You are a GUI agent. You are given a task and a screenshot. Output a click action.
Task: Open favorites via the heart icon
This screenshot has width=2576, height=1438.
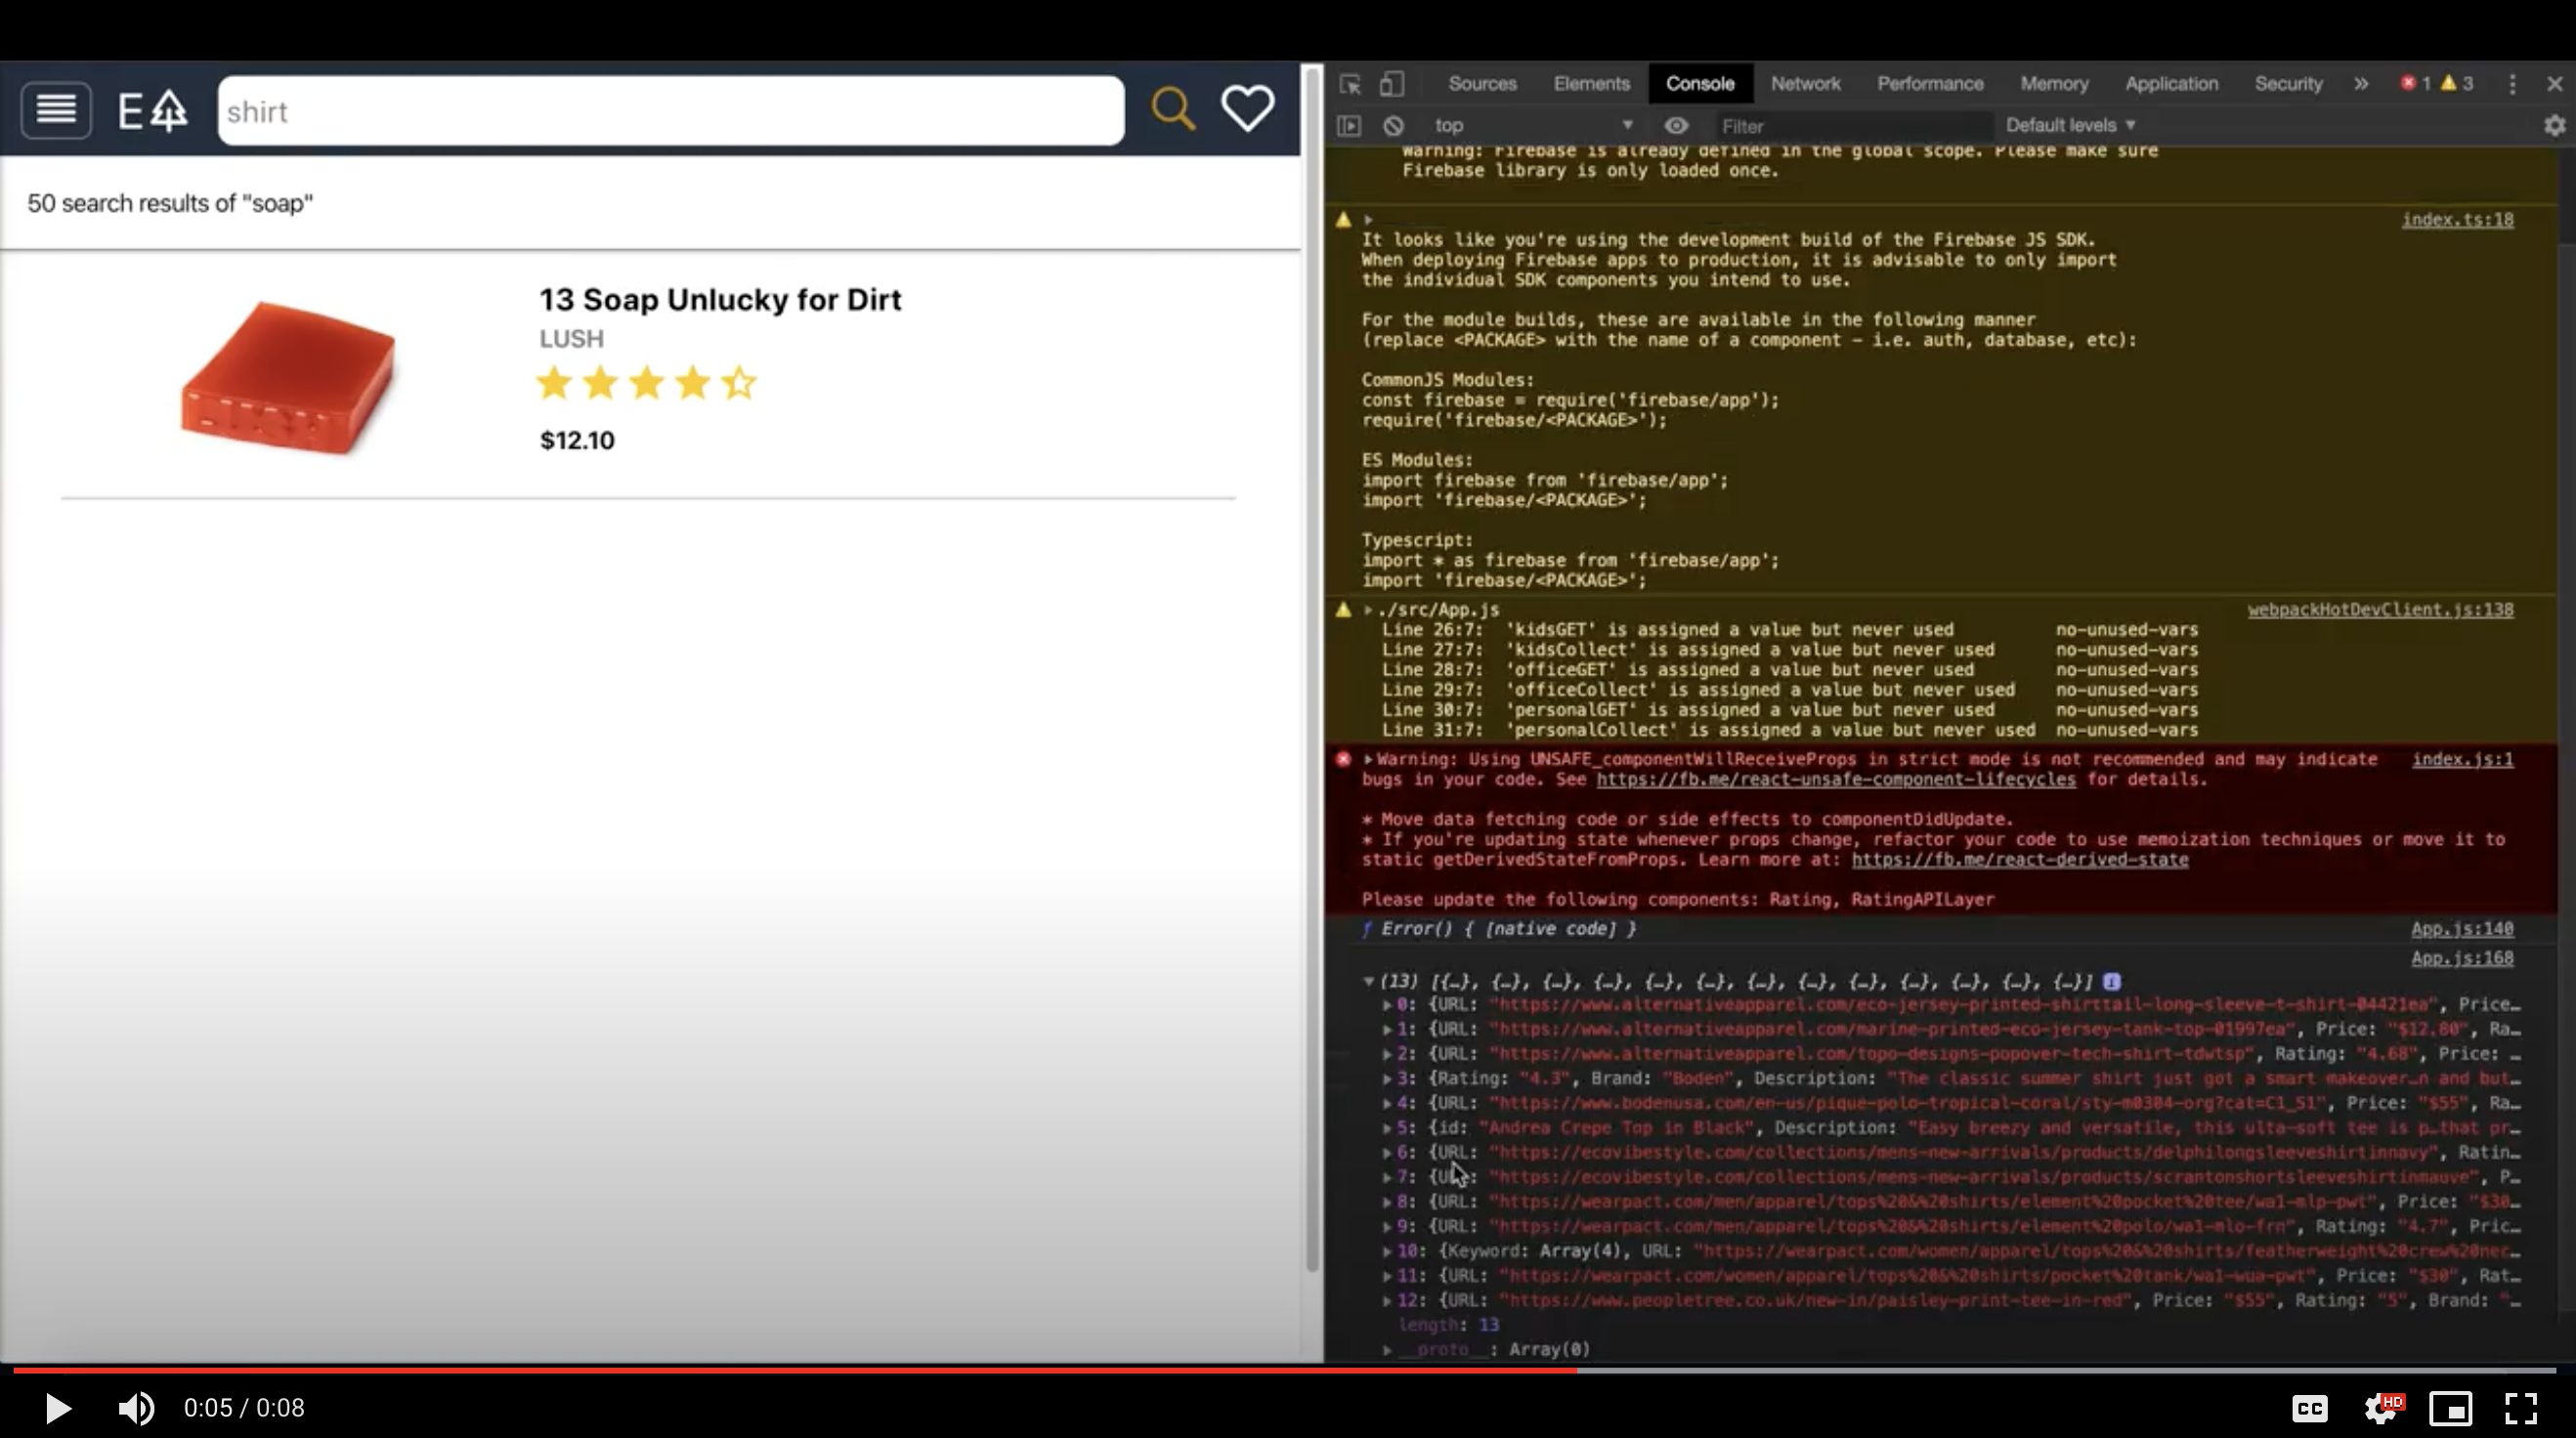coord(1247,109)
